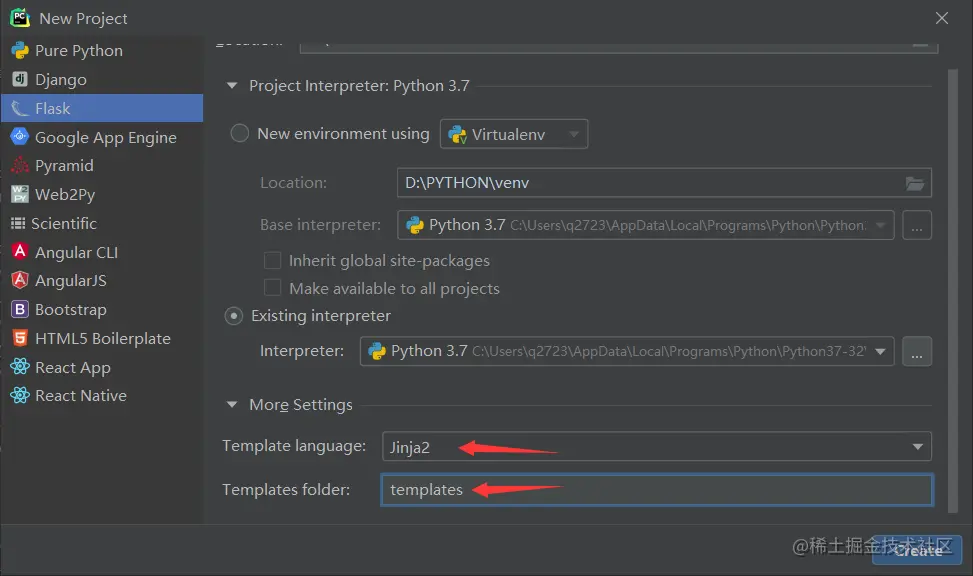Click the Virtualenv python icon

457,134
